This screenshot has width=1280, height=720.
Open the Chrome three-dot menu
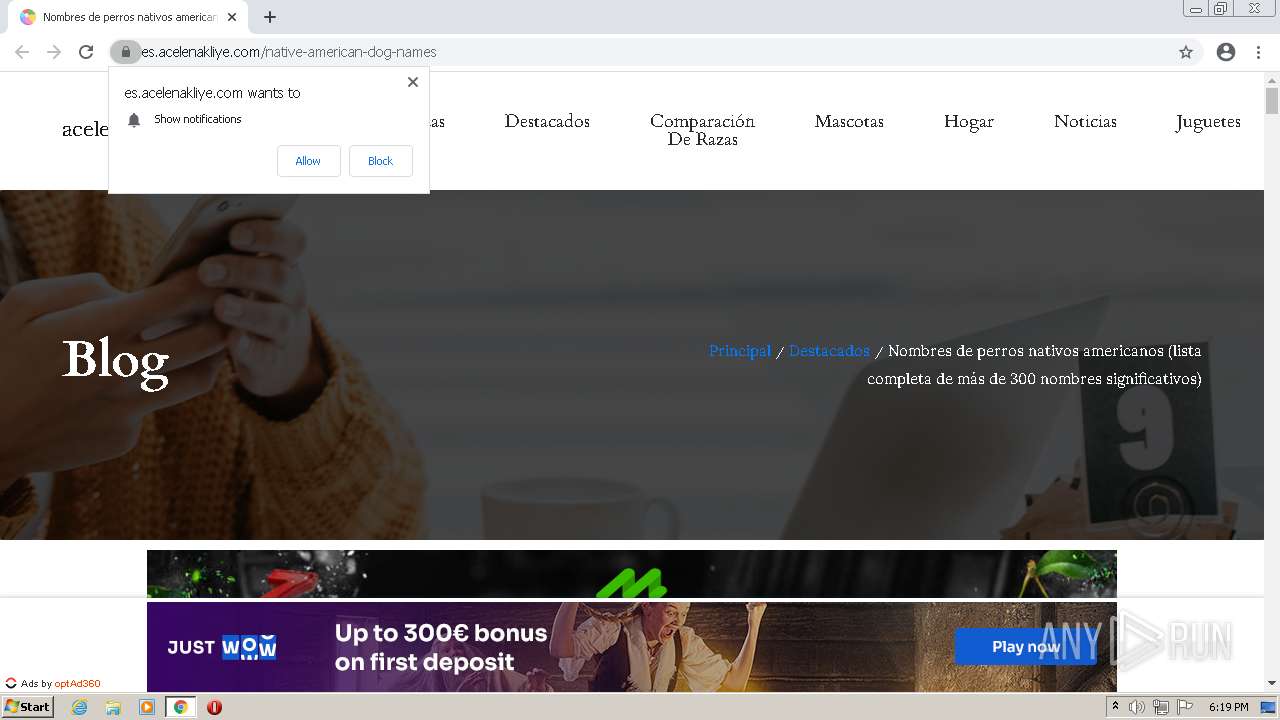tap(1258, 52)
